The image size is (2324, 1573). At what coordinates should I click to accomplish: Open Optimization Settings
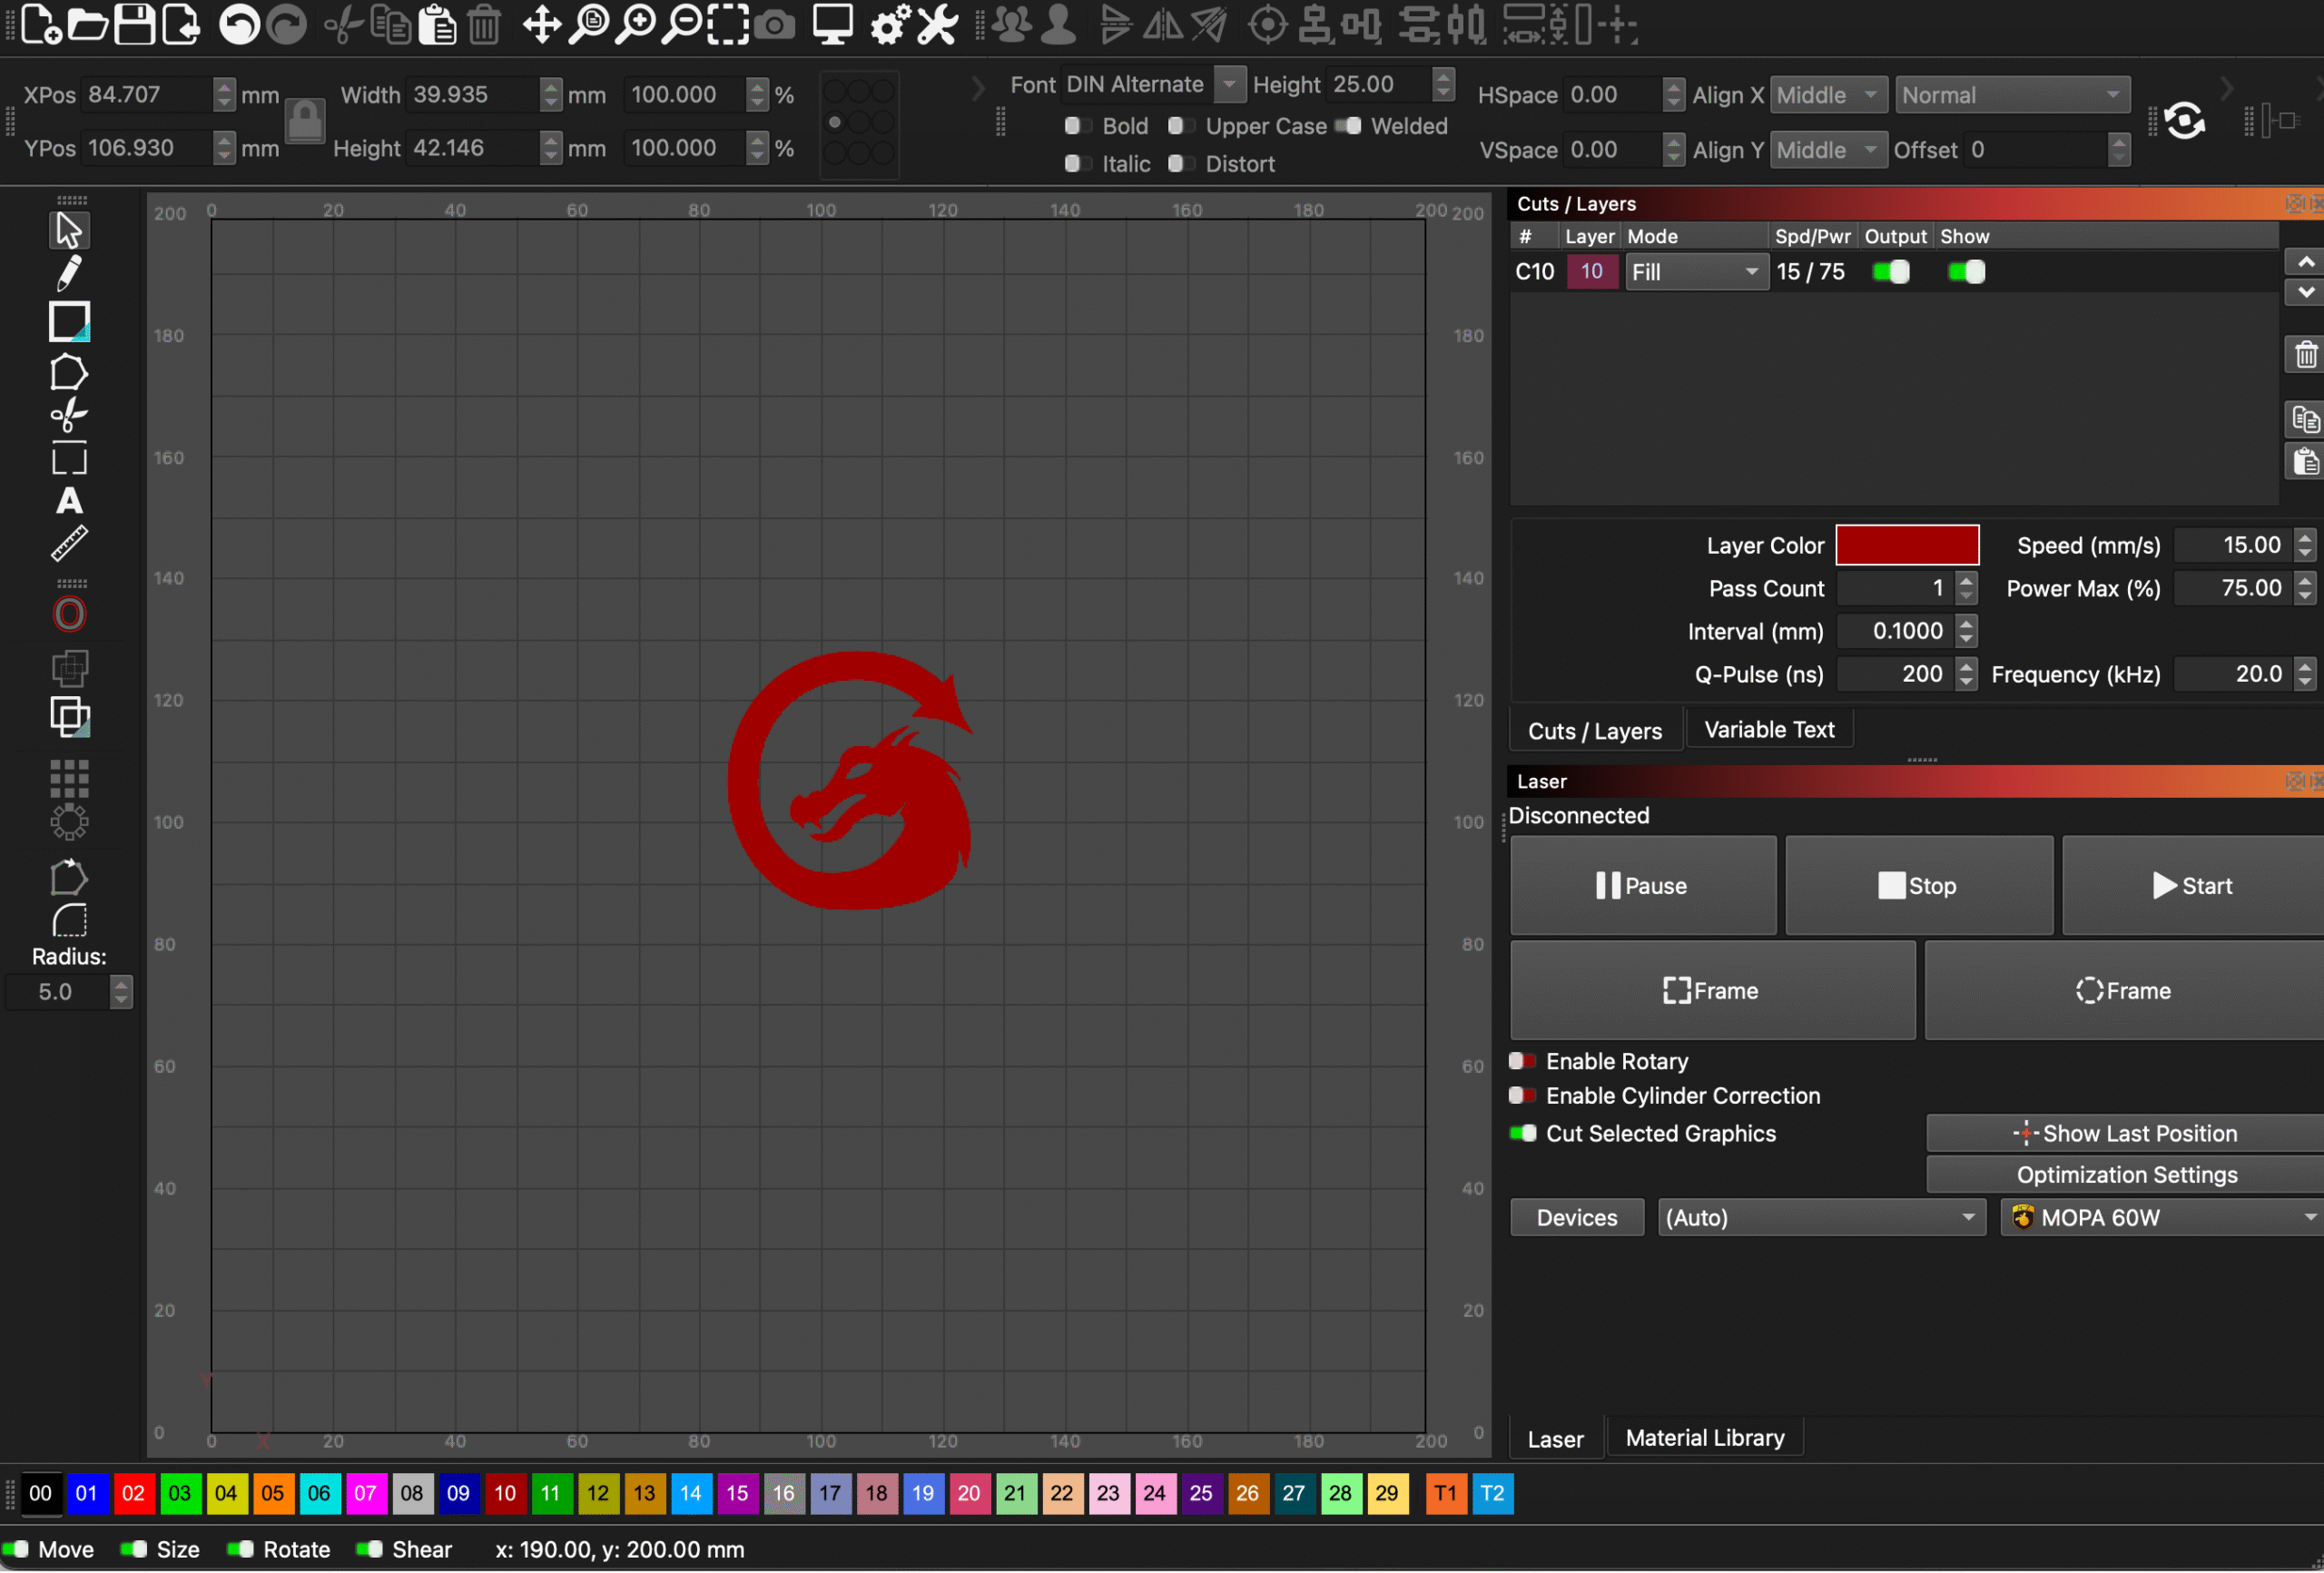[x=2124, y=1174]
